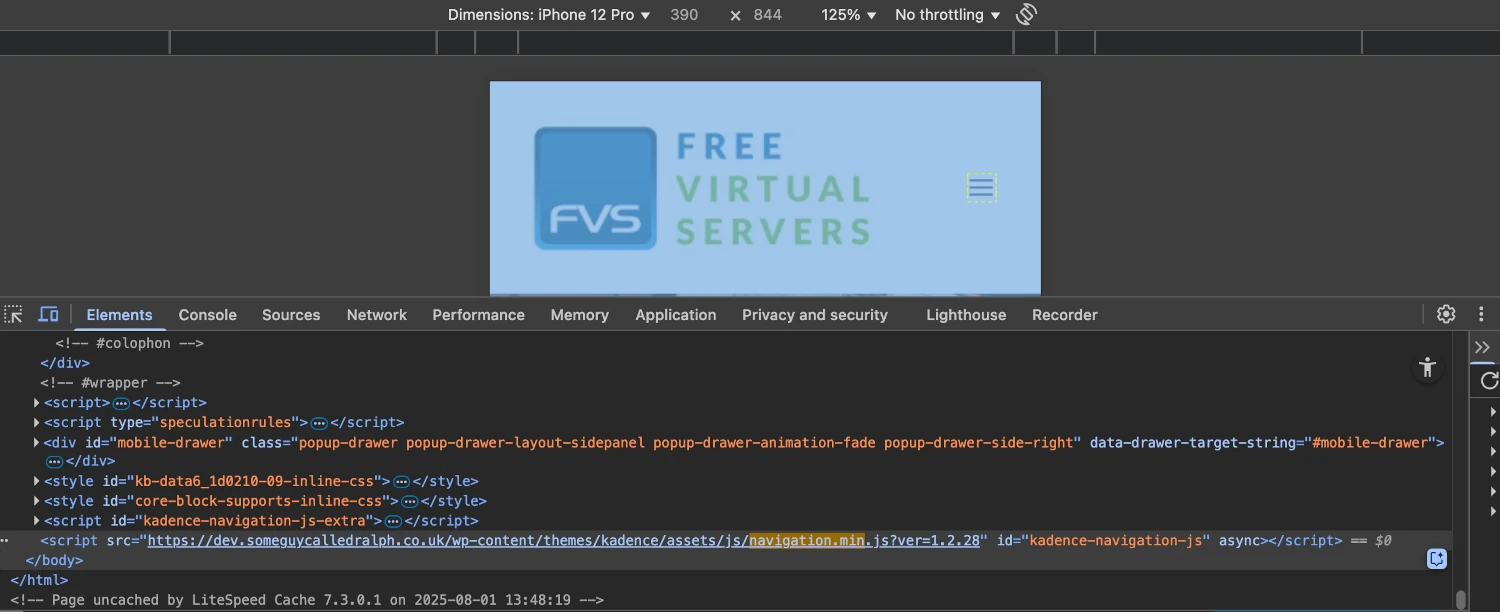Click the id="mobile-drawer" attribute value
This screenshot has width=1500, height=612.
(172, 442)
